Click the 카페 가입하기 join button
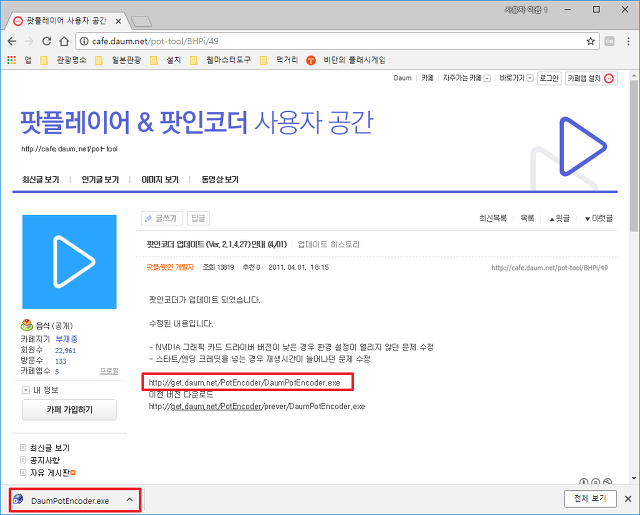This screenshot has width=640, height=515. click(69, 409)
